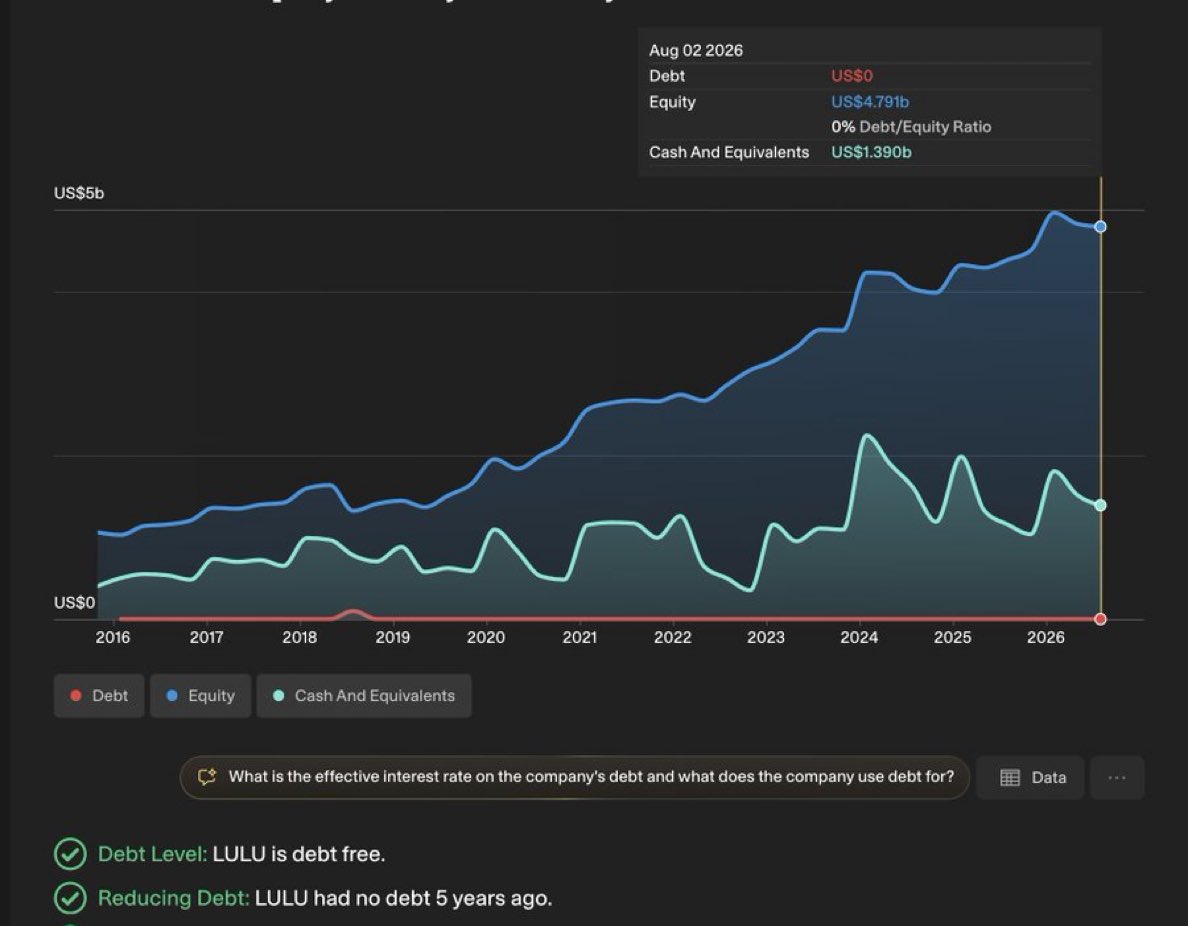Click 'LULU had no debt 5 years ago.' text
Image resolution: width=1188 pixels, height=926 pixels.
(403, 898)
